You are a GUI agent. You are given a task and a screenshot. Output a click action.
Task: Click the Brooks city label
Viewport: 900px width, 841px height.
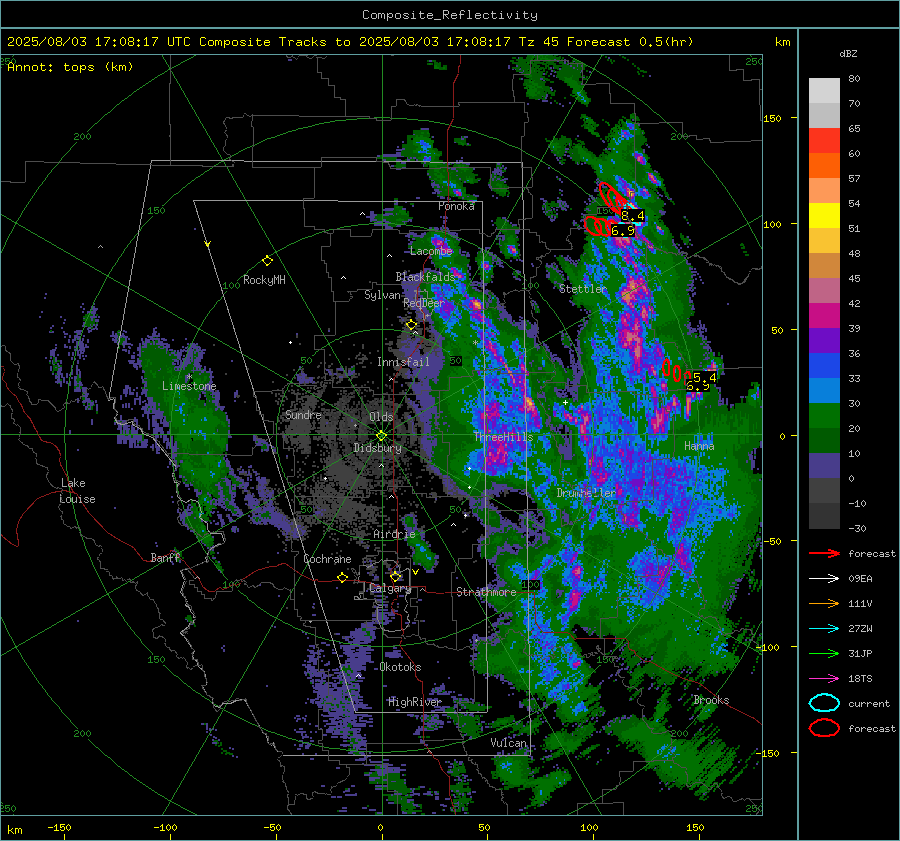click(711, 700)
